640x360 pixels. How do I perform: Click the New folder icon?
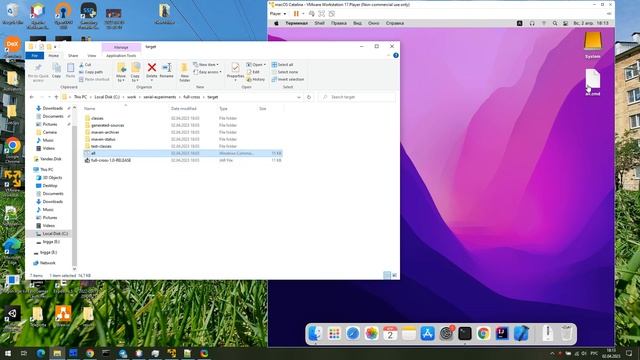coord(184,68)
